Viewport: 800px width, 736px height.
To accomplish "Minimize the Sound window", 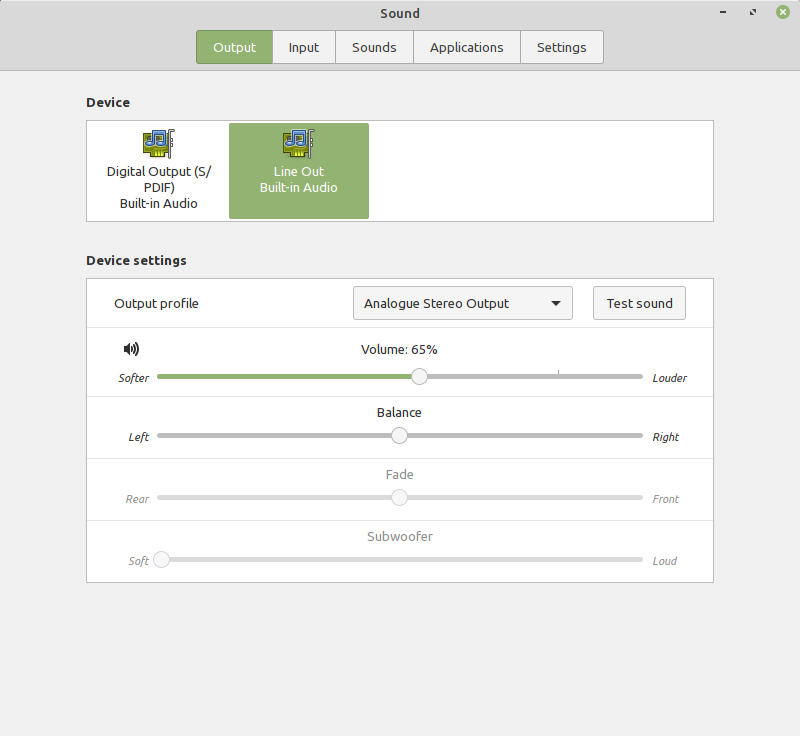I will tap(723, 12).
